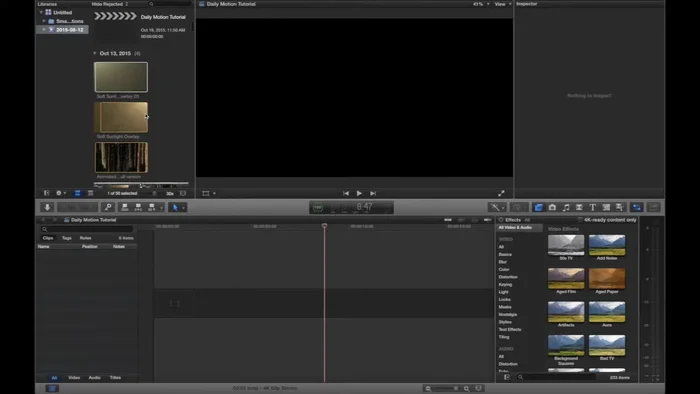Open the keyword editor key icon
Image resolution: width=700 pixels, height=394 pixels.
pyautogui.click(x=108, y=207)
